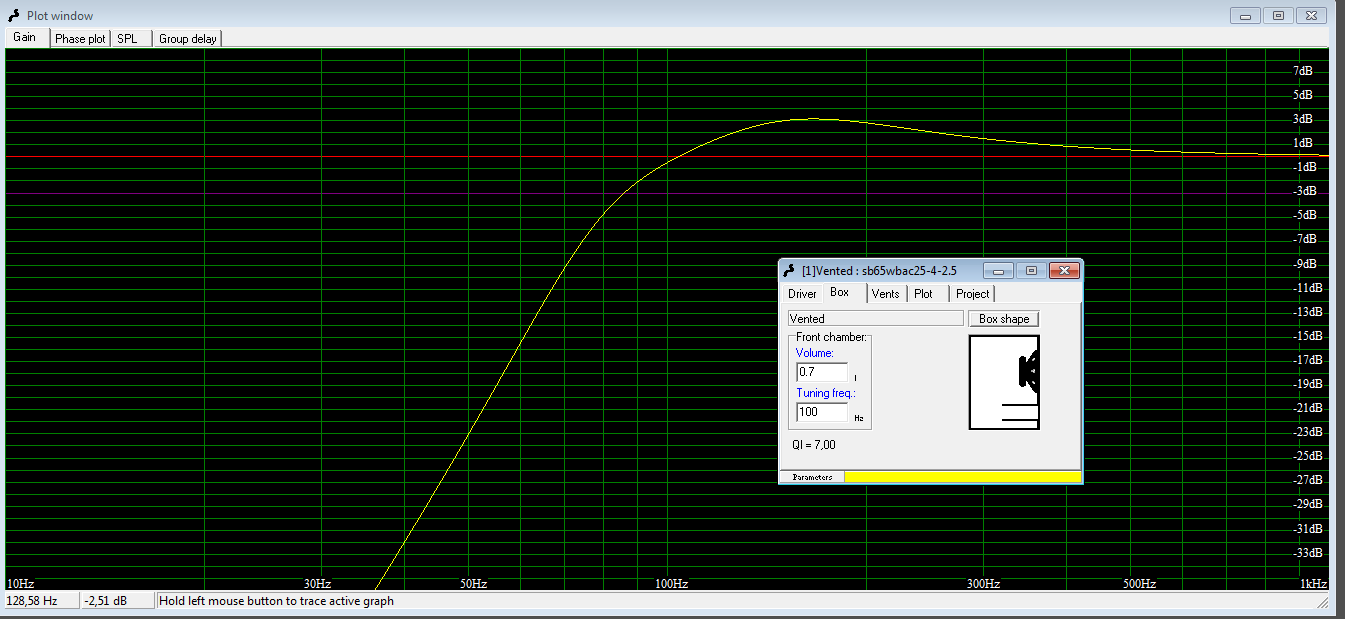Click the vented box diagram image
1345x619 pixels.
point(1004,383)
